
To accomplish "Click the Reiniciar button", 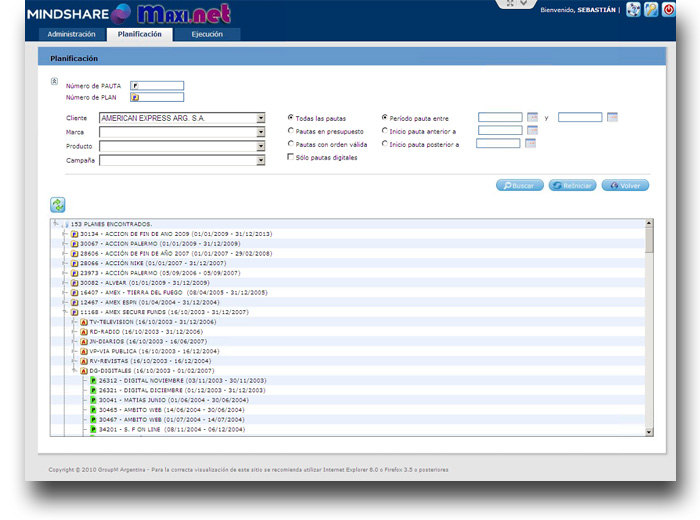I will point(572,185).
